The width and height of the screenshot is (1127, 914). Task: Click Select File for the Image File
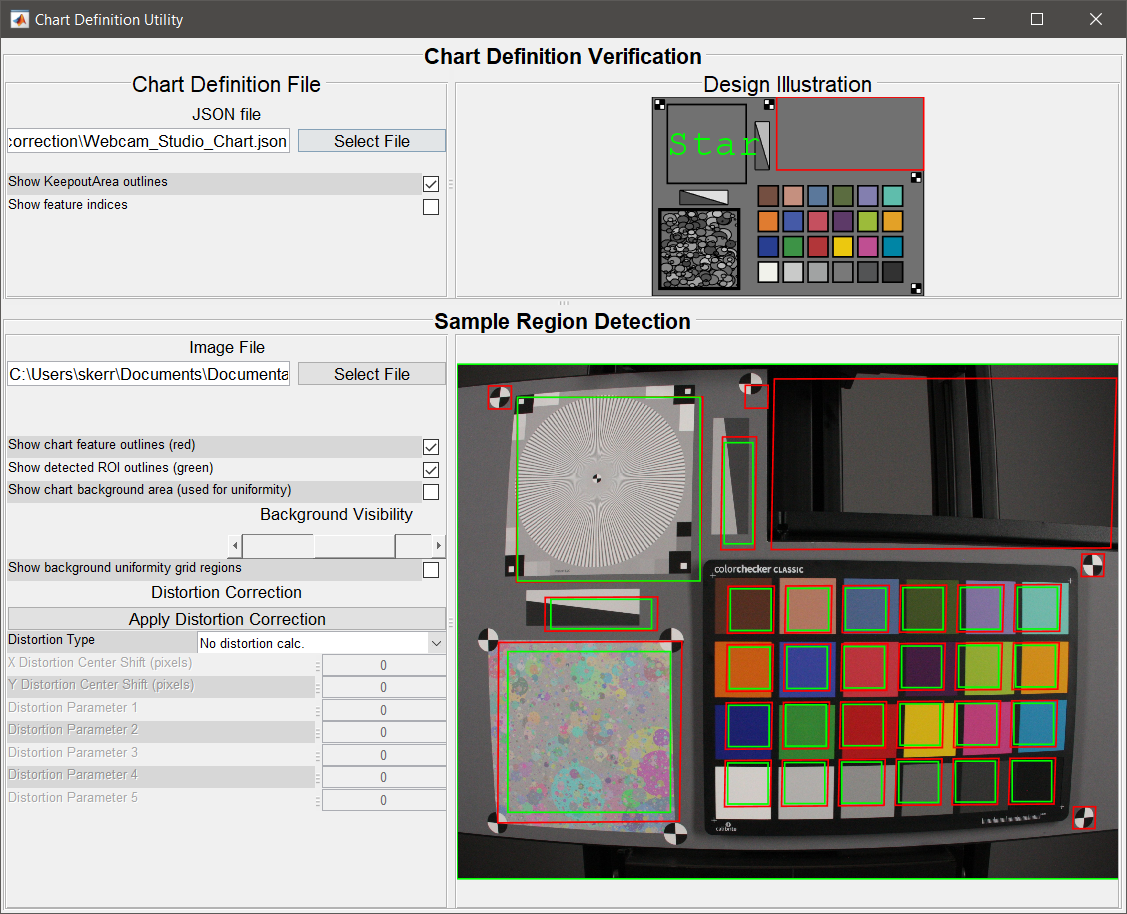371,373
